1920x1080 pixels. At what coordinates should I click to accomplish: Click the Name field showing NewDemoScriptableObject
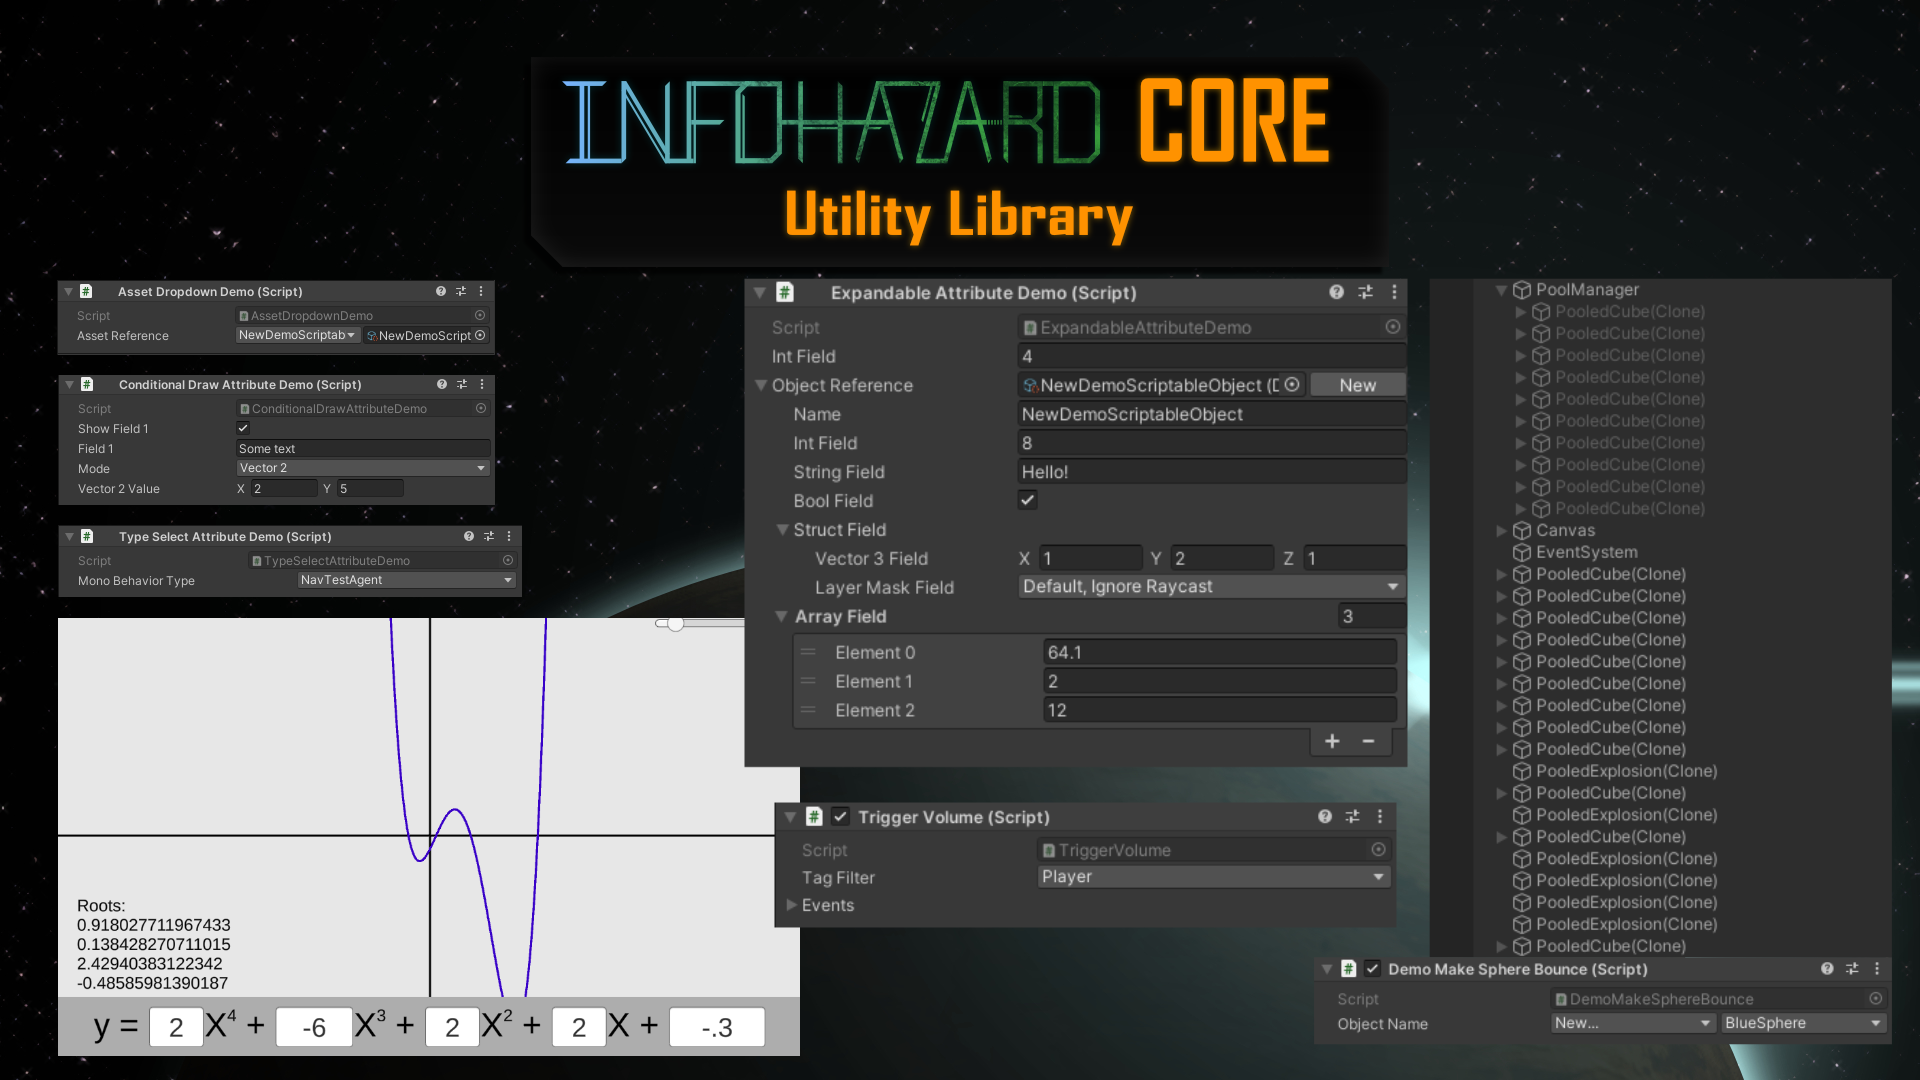1211,414
